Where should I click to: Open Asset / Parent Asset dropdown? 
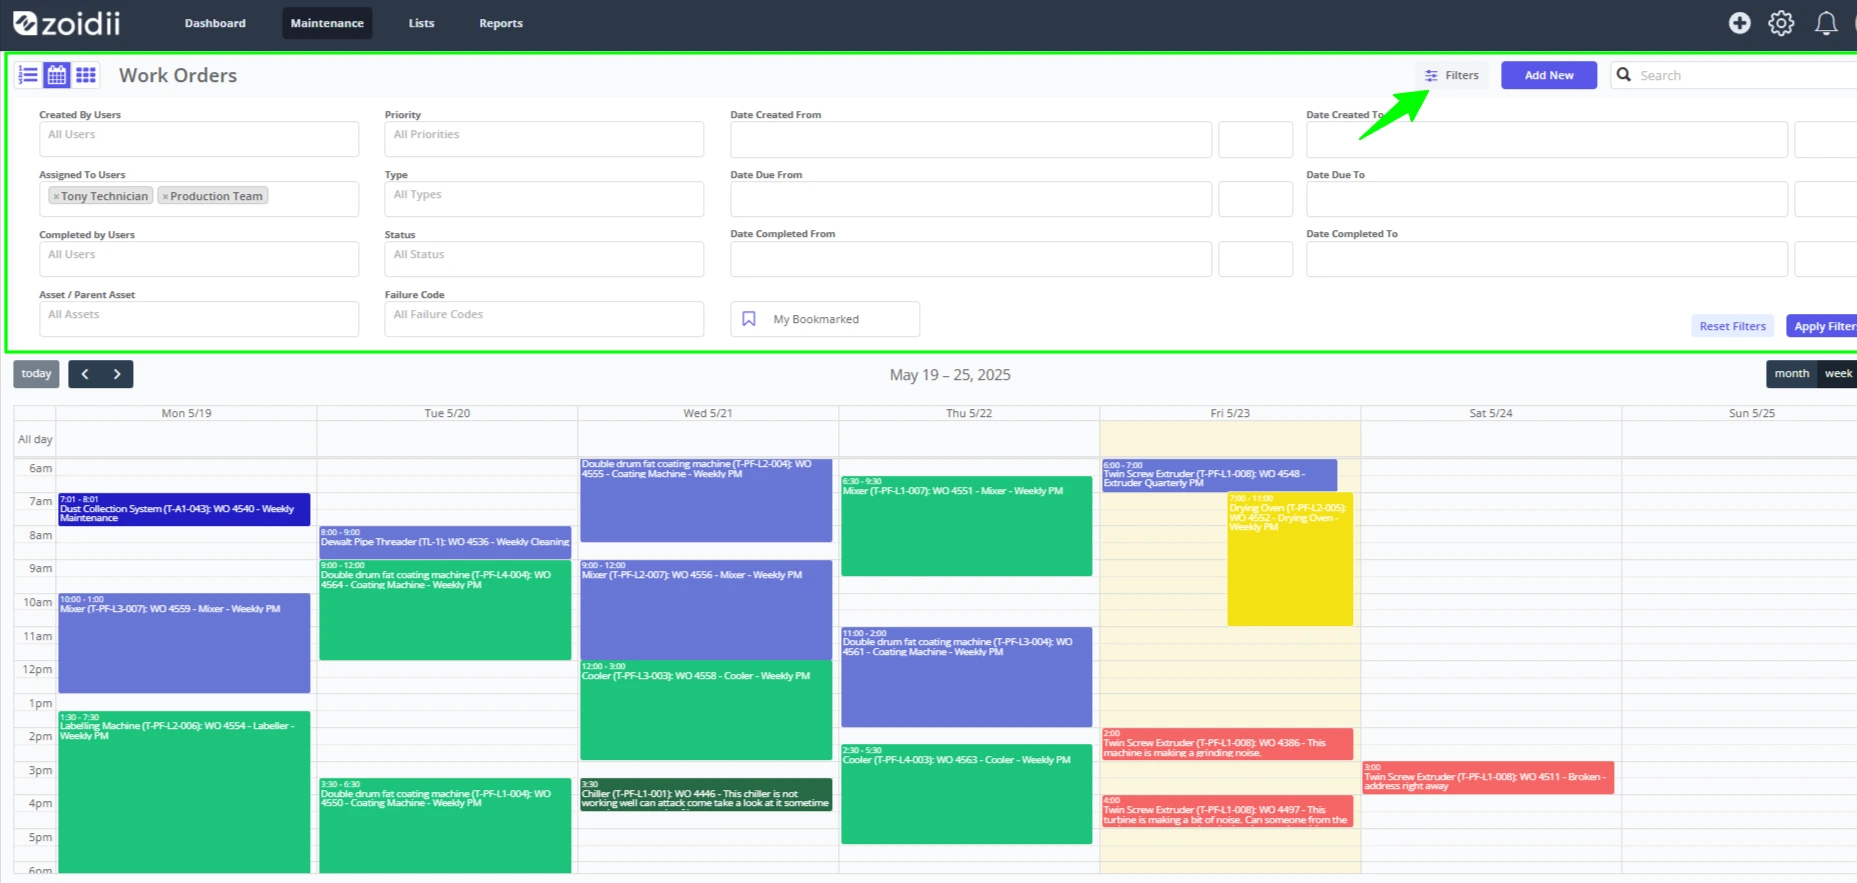click(199, 319)
